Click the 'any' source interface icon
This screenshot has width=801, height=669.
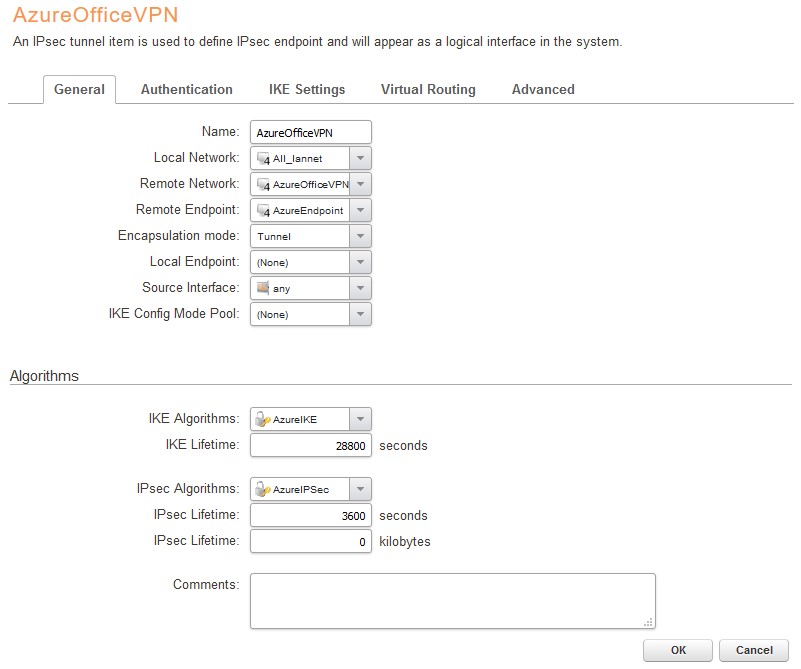(x=263, y=288)
